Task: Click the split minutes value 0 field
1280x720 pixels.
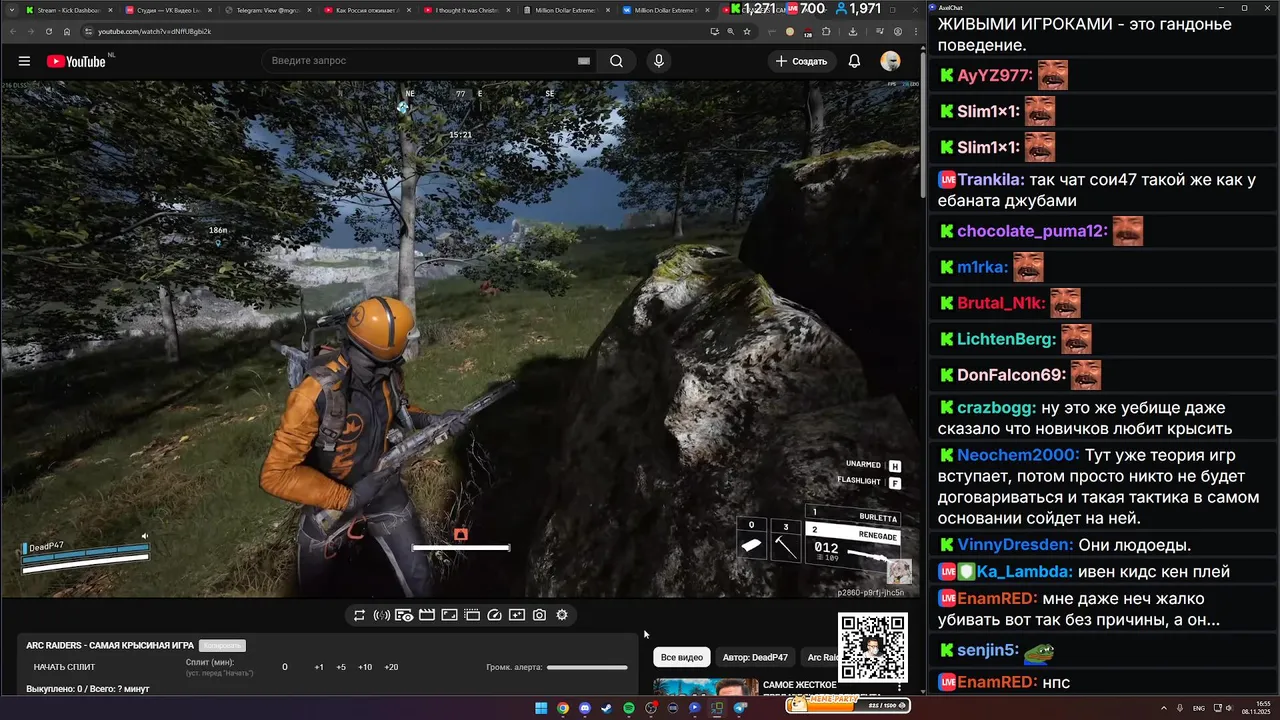Action: point(285,667)
